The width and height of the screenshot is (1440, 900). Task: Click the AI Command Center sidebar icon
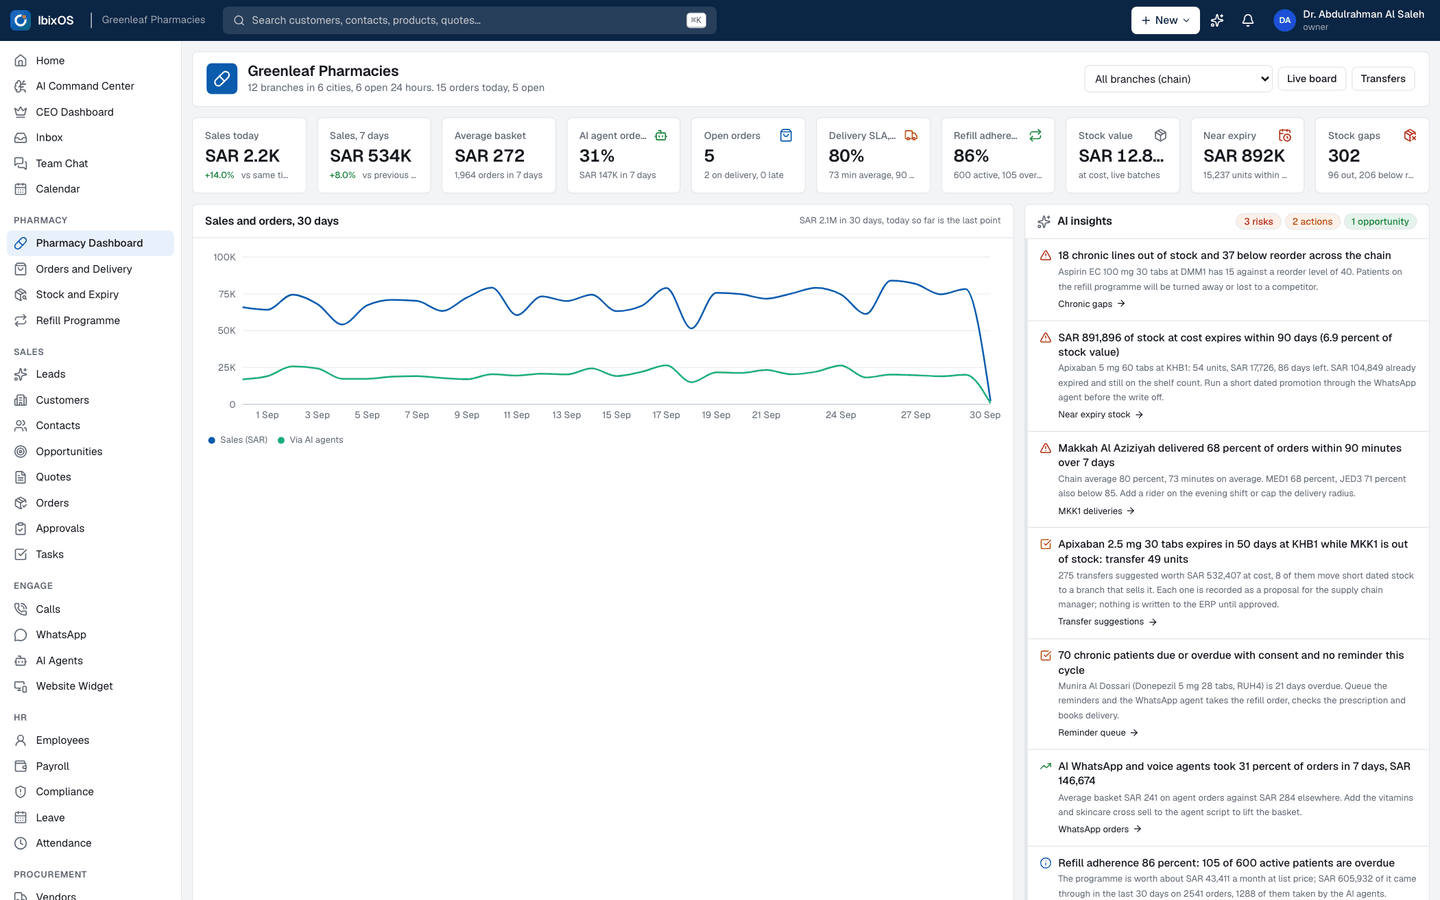tap(21, 86)
